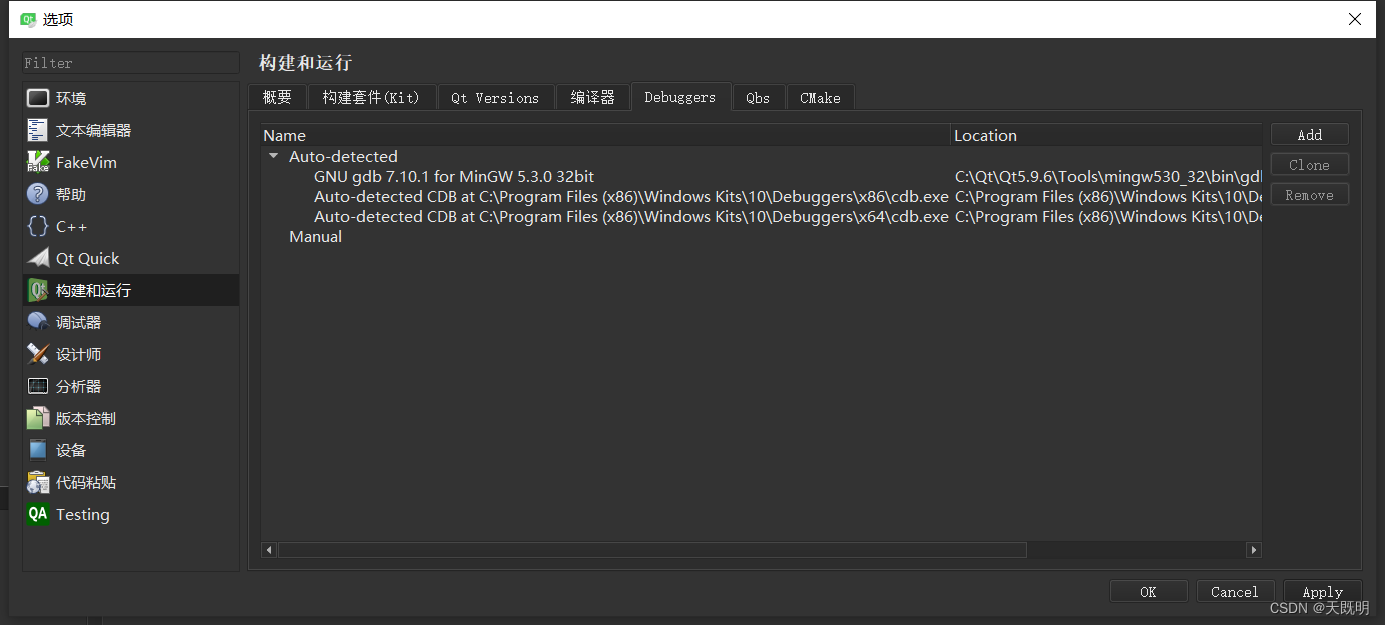Click the Remove button
Viewport: 1385px width, 625px height.
click(1309, 195)
